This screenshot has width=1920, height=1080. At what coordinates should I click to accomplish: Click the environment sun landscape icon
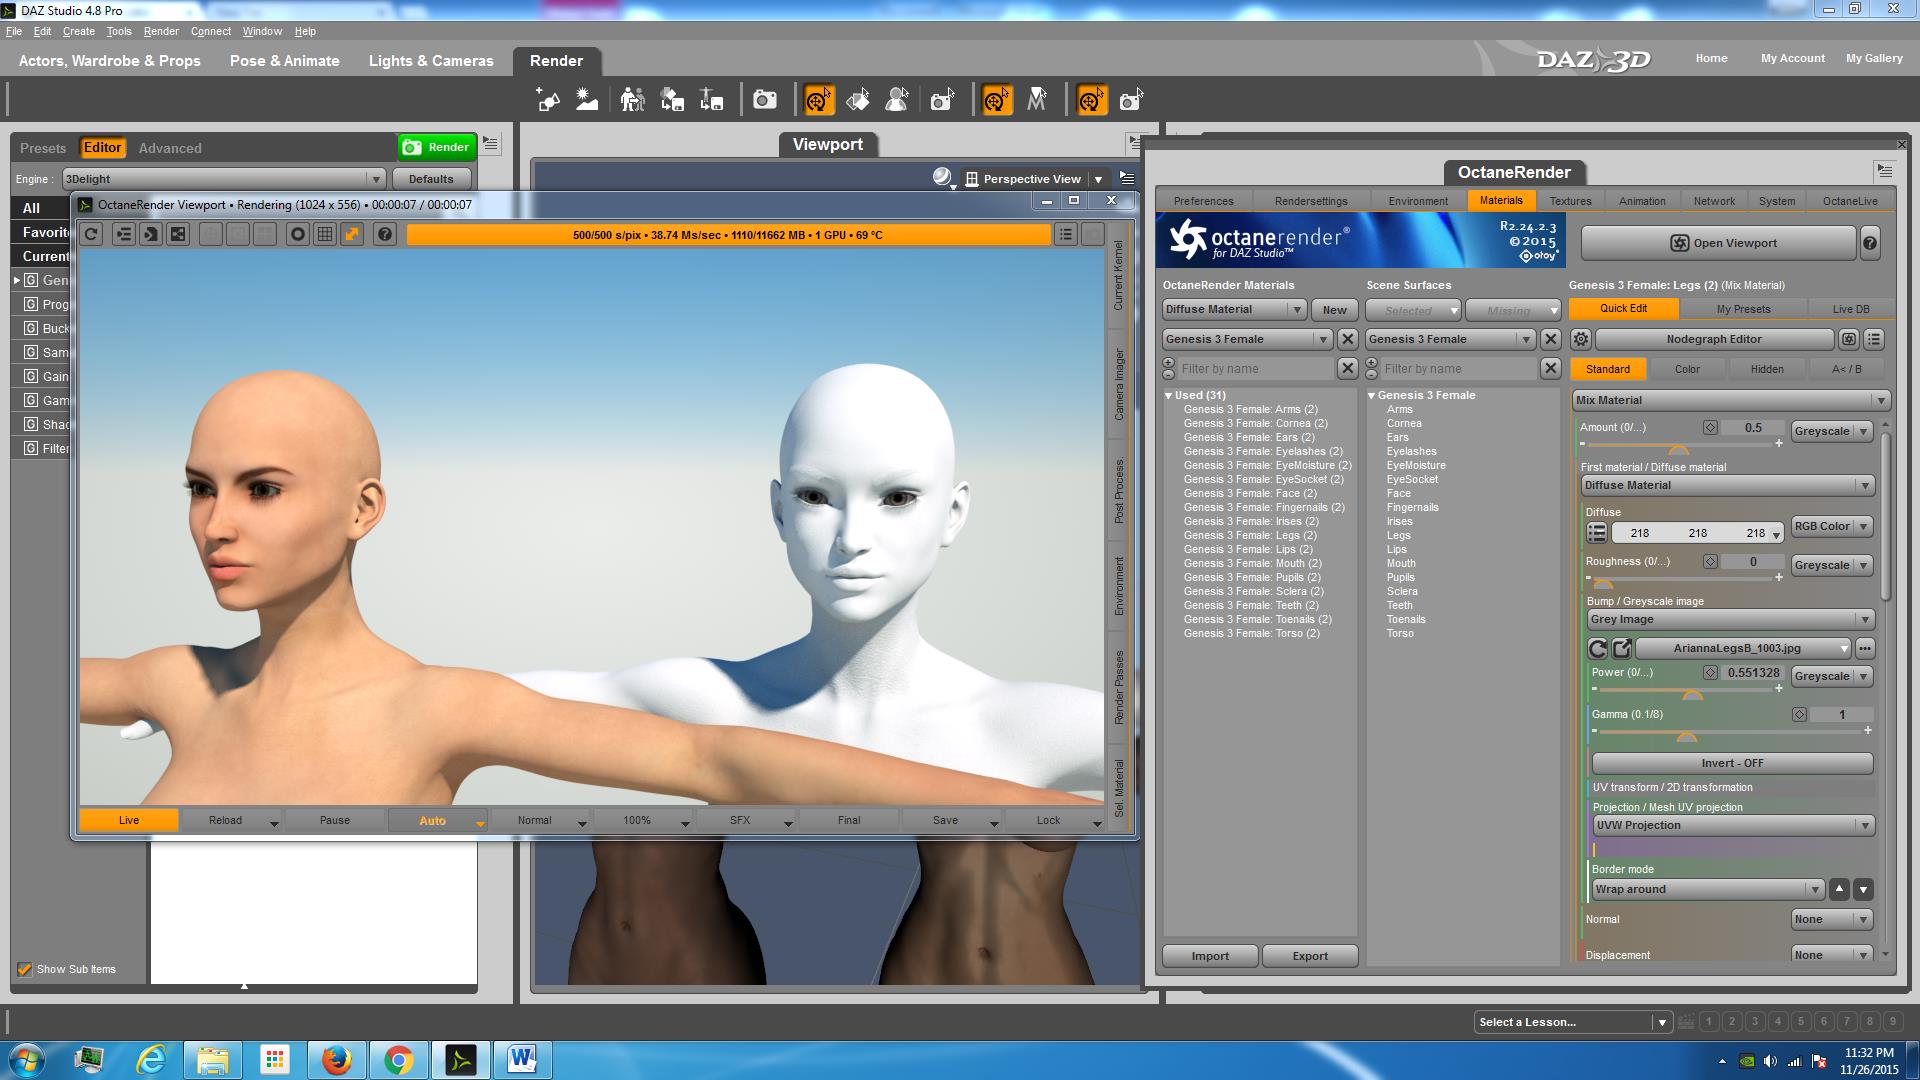[587, 100]
